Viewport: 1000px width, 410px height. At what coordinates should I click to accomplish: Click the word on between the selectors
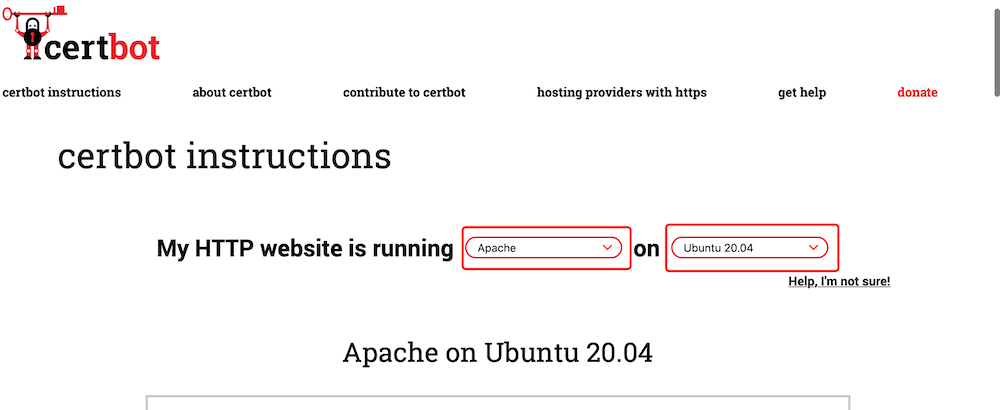tap(647, 249)
